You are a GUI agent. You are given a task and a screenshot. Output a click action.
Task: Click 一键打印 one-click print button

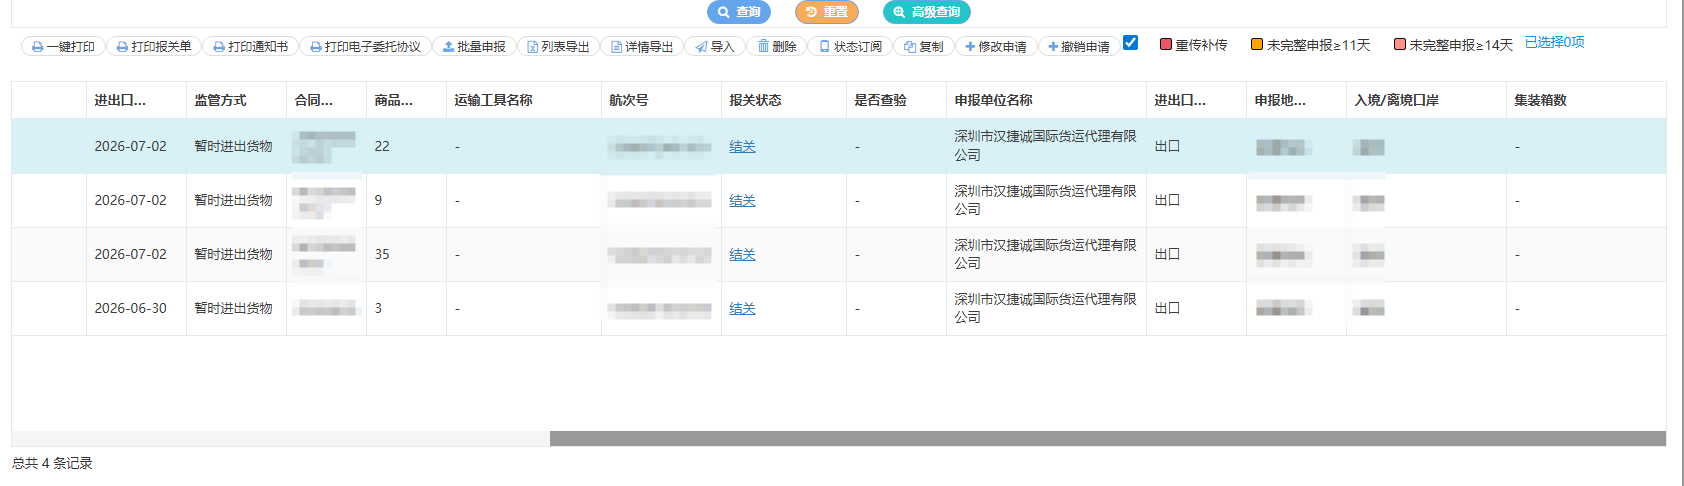pyautogui.click(x=63, y=47)
